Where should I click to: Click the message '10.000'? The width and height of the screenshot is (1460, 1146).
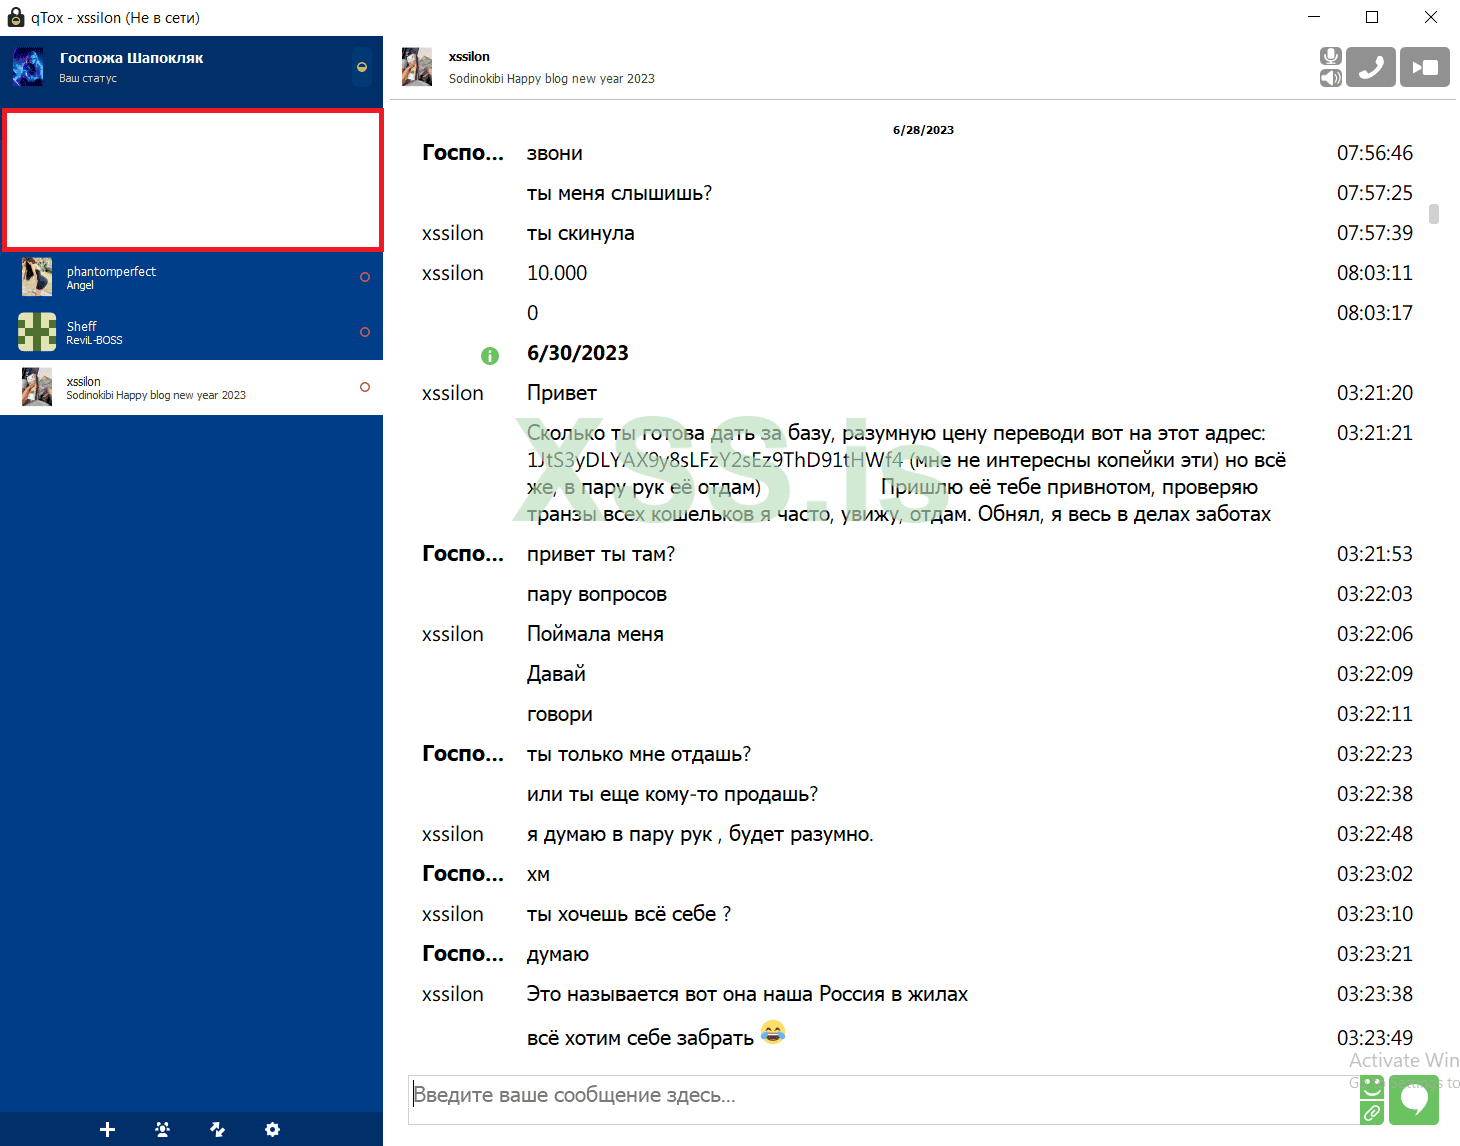[557, 273]
